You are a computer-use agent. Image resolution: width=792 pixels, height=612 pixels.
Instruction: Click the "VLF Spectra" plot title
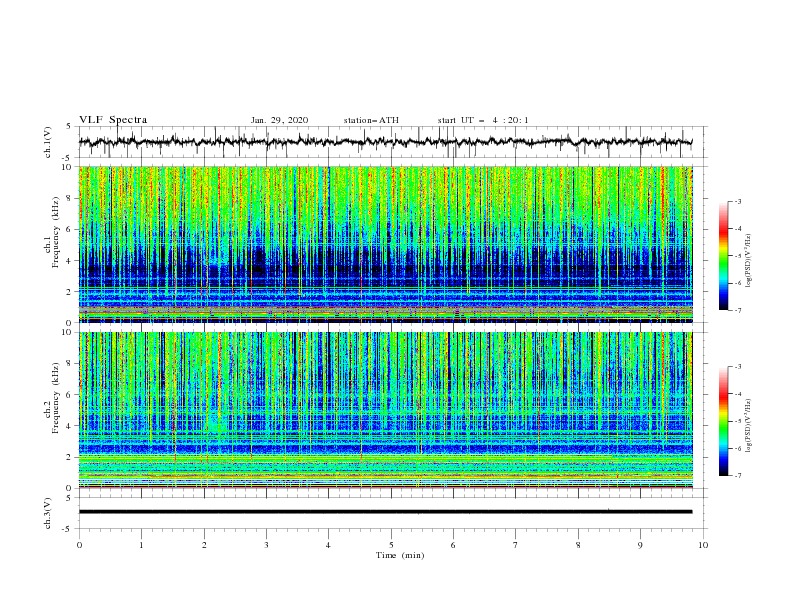113,120
